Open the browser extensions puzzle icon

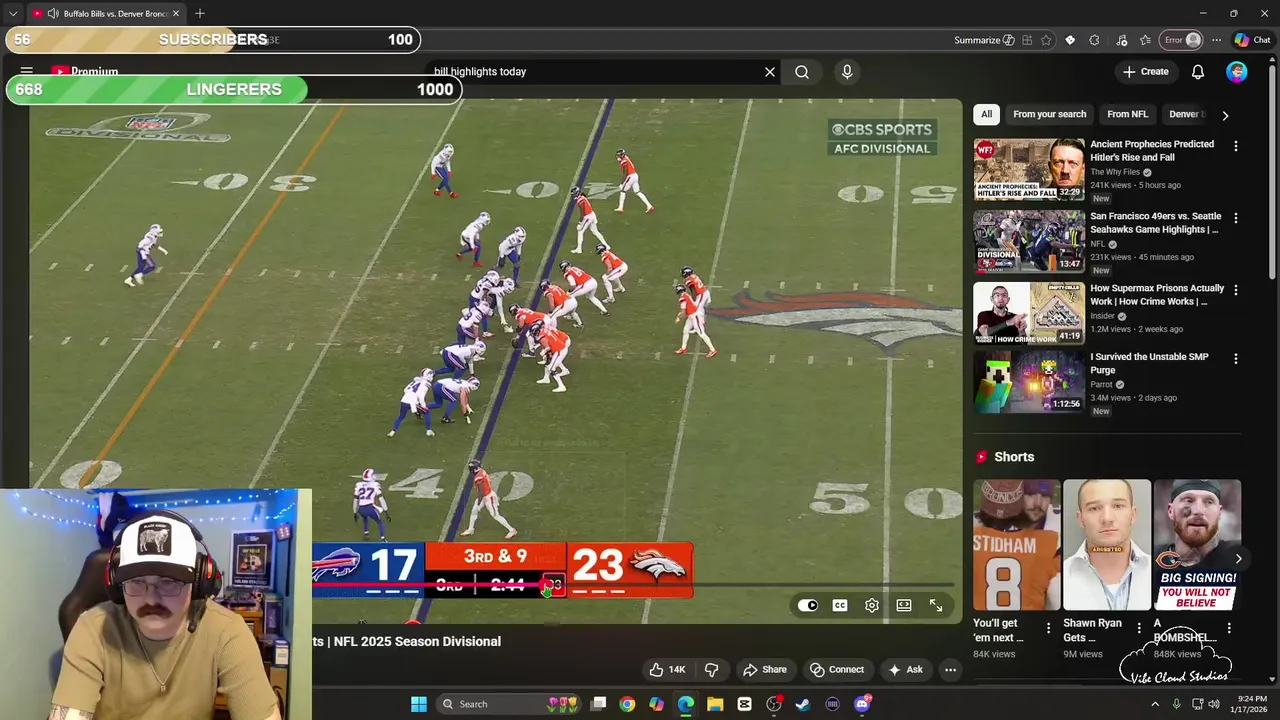point(1094,40)
